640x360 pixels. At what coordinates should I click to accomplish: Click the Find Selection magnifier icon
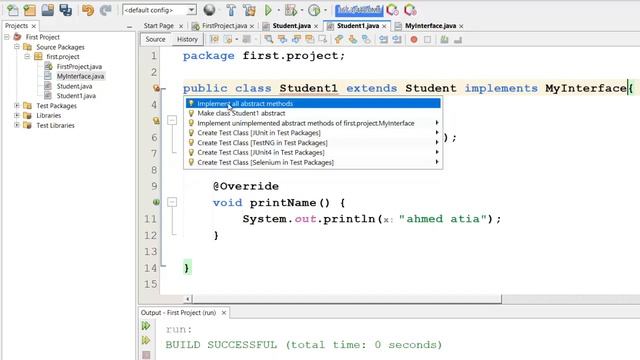click(x=269, y=39)
